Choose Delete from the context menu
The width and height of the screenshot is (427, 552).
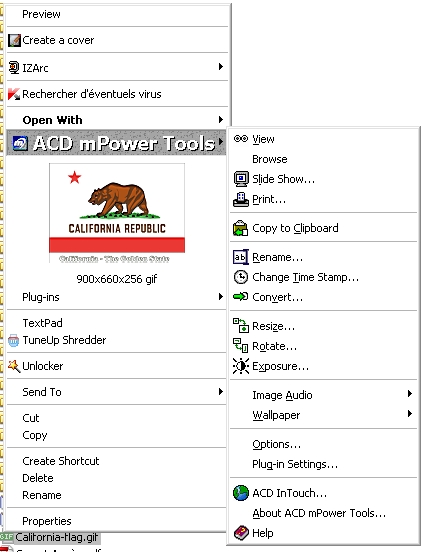click(x=117, y=478)
